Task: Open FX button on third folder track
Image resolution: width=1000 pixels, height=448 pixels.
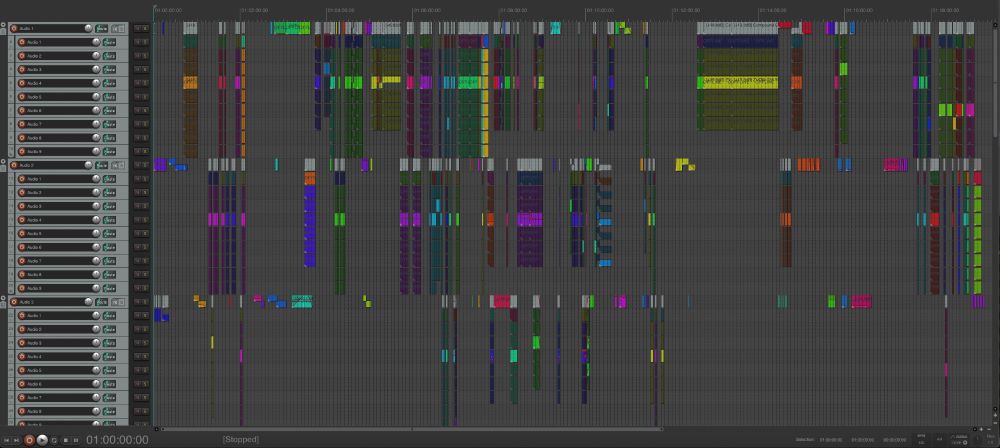Action: point(115,302)
